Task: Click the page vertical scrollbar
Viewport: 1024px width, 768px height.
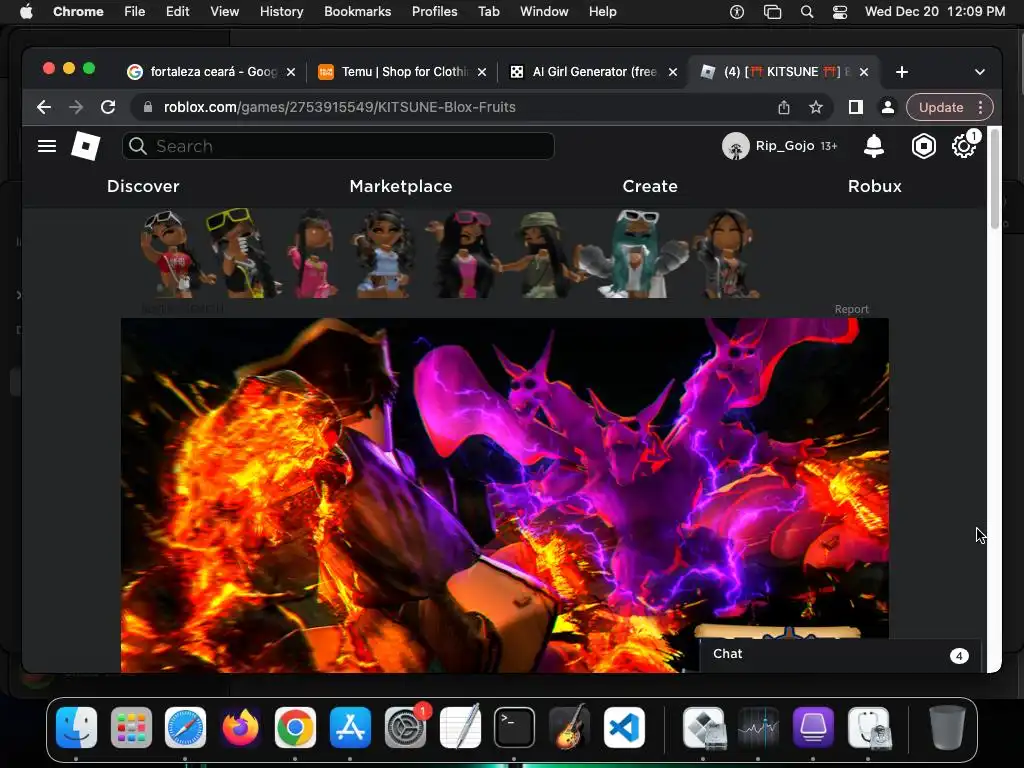Action: (x=995, y=178)
